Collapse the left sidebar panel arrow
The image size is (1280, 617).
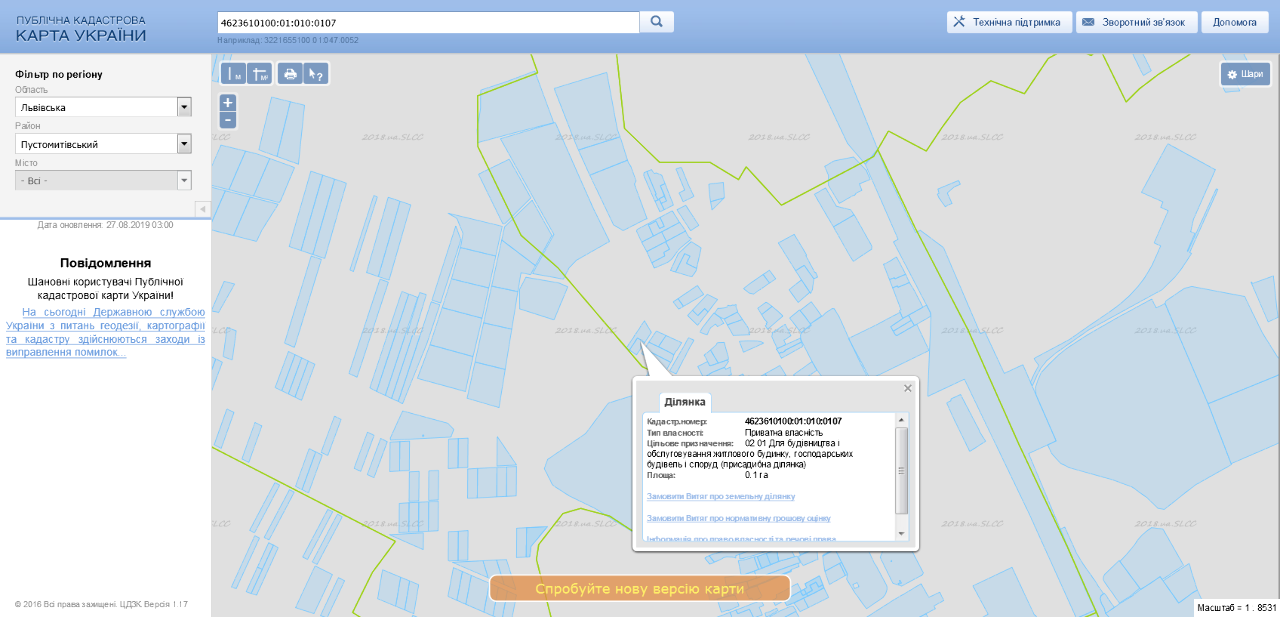[202, 209]
